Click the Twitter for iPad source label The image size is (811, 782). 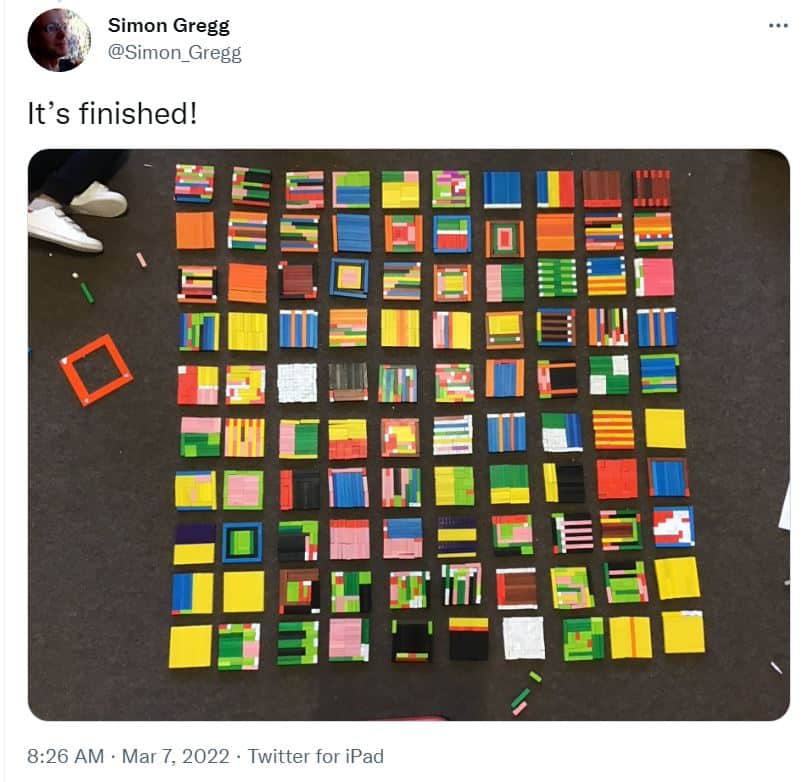point(316,756)
